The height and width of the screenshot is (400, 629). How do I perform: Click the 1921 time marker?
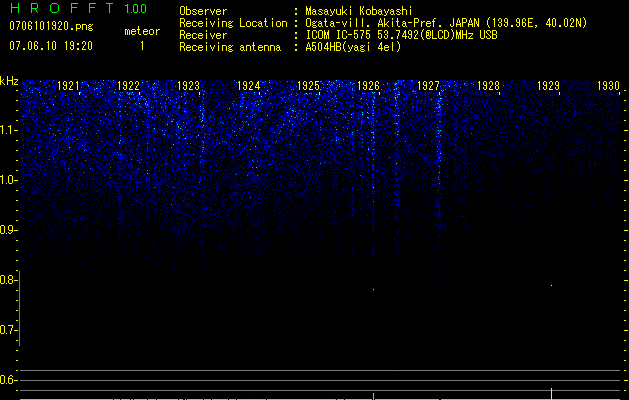point(69,85)
